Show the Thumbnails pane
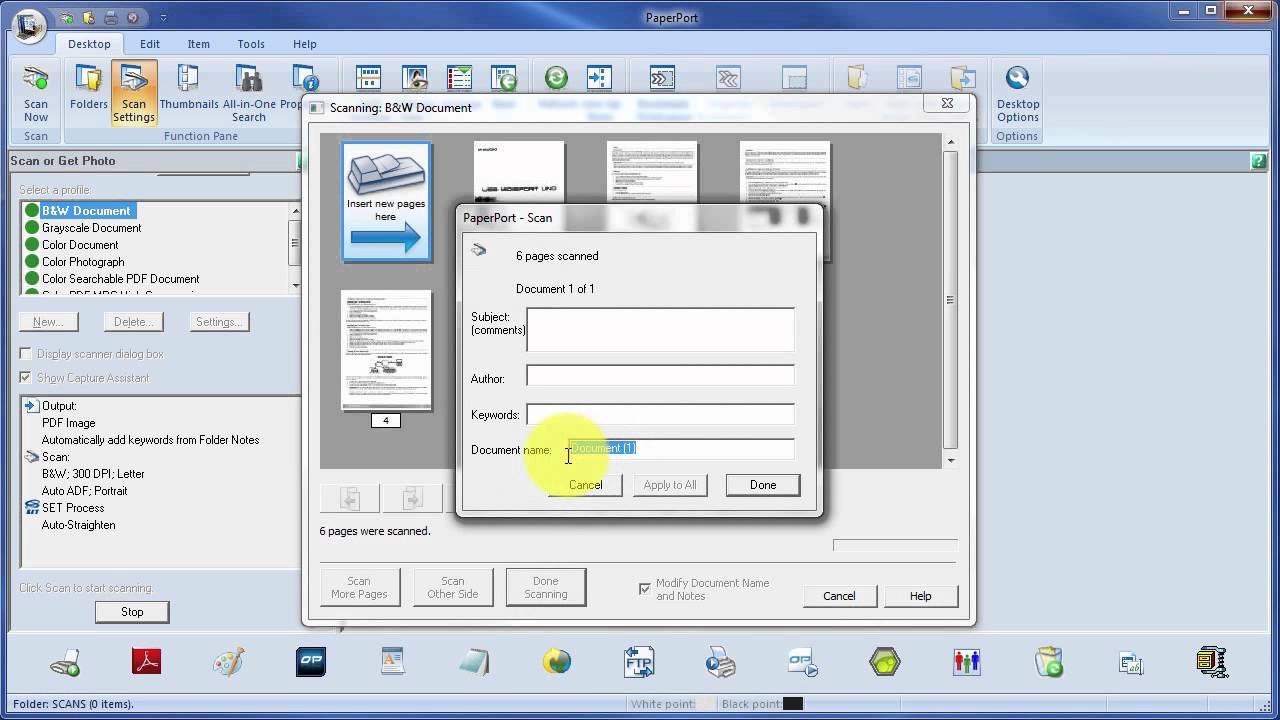 coord(189,87)
